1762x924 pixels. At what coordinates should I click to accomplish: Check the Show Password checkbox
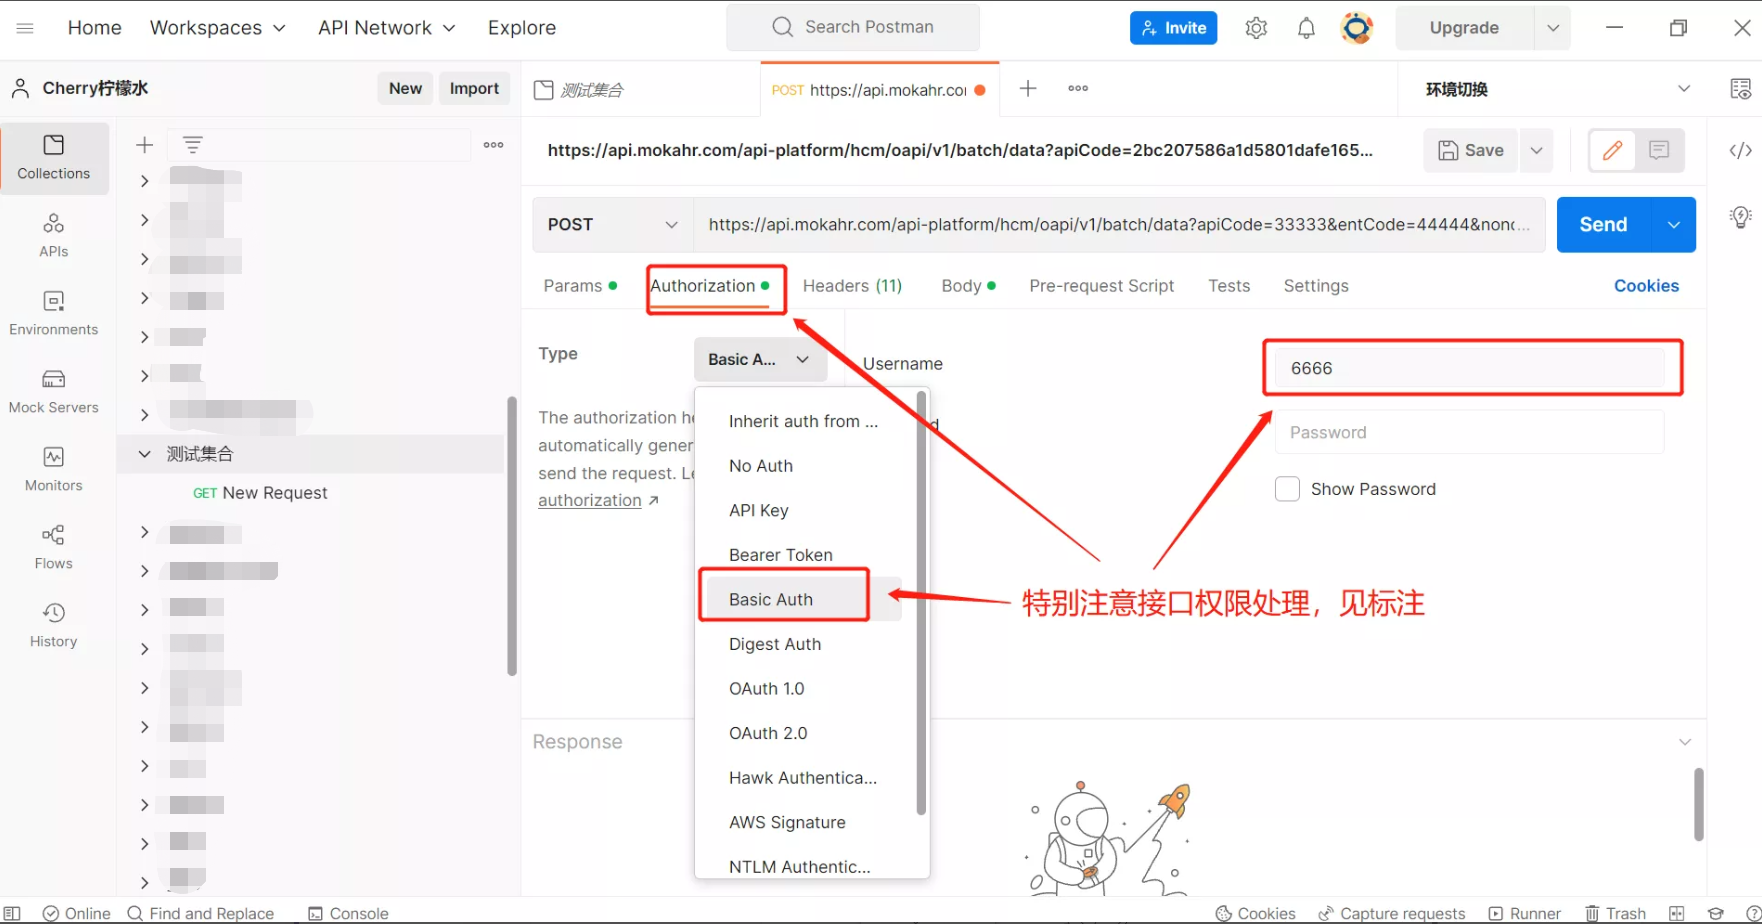click(1287, 489)
